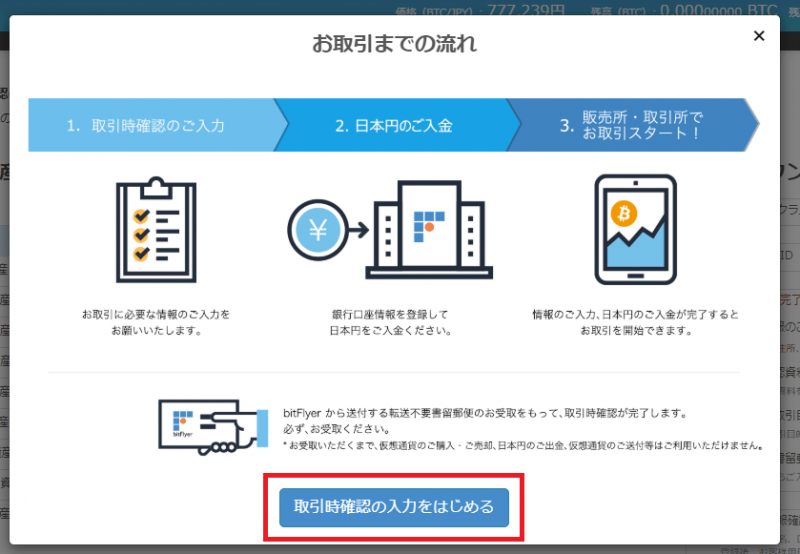Click the 取引時確認の入力をはじめる button
Screen dimensions: 800x554
394,507
